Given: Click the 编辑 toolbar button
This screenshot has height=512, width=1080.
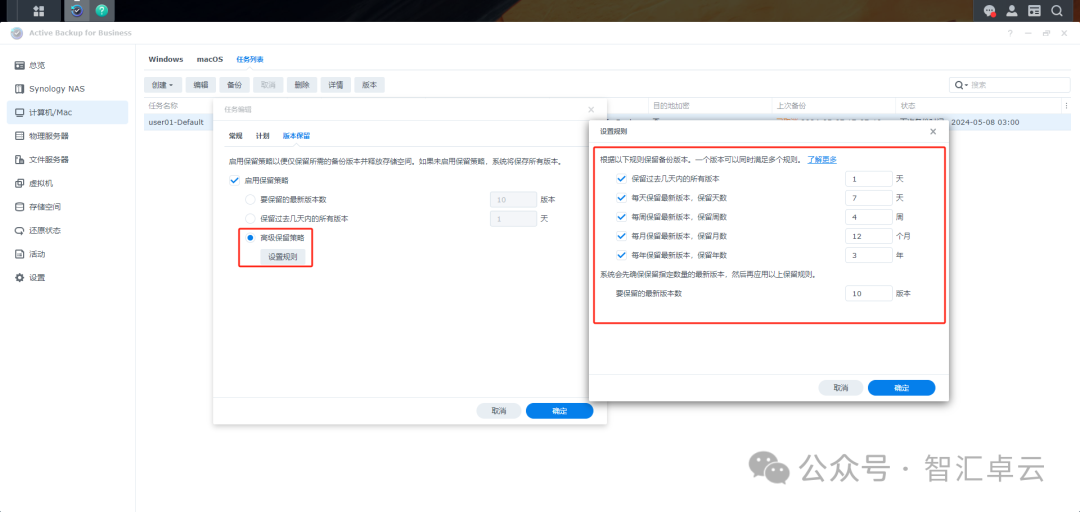Looking at the screenshot, I should 200,85.
